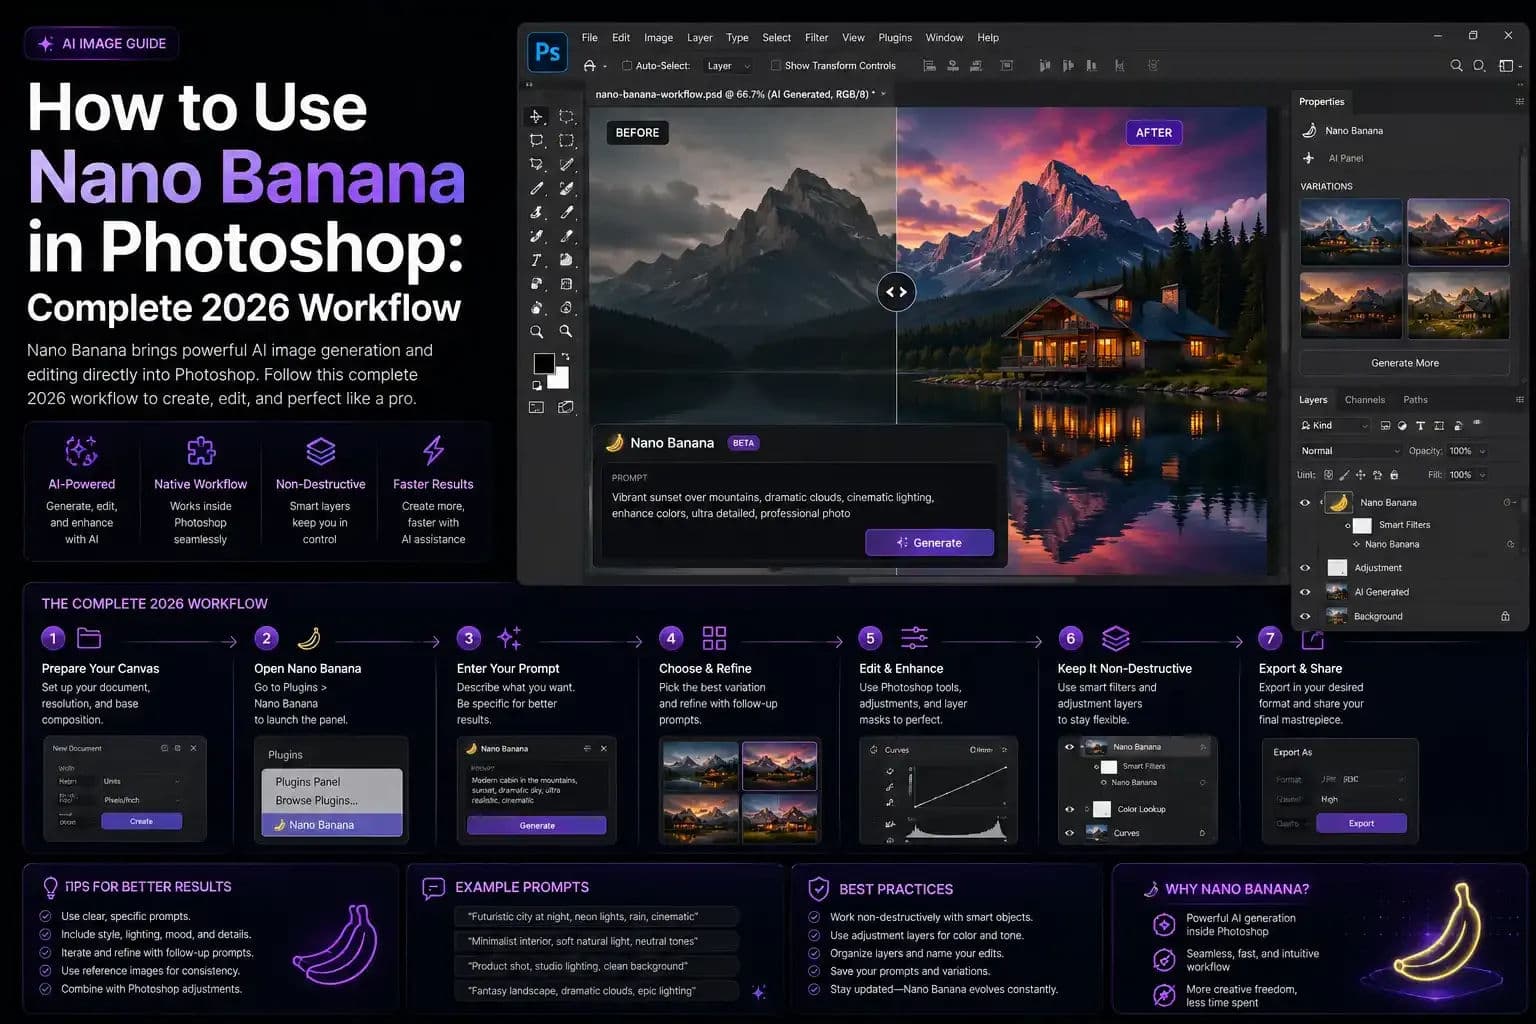The image size is (1536, 1024).
Task: Click the Background layer lock icon
Action: [x=1505, y=616]
